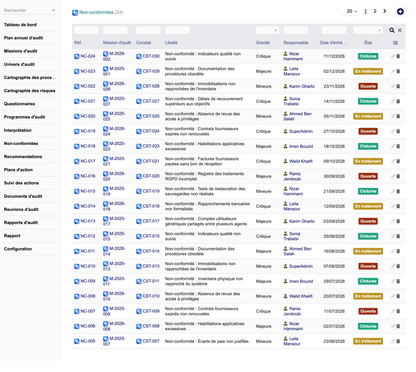
Task: Edit row NC-013 with pencil icon
Action: point(393,221)
